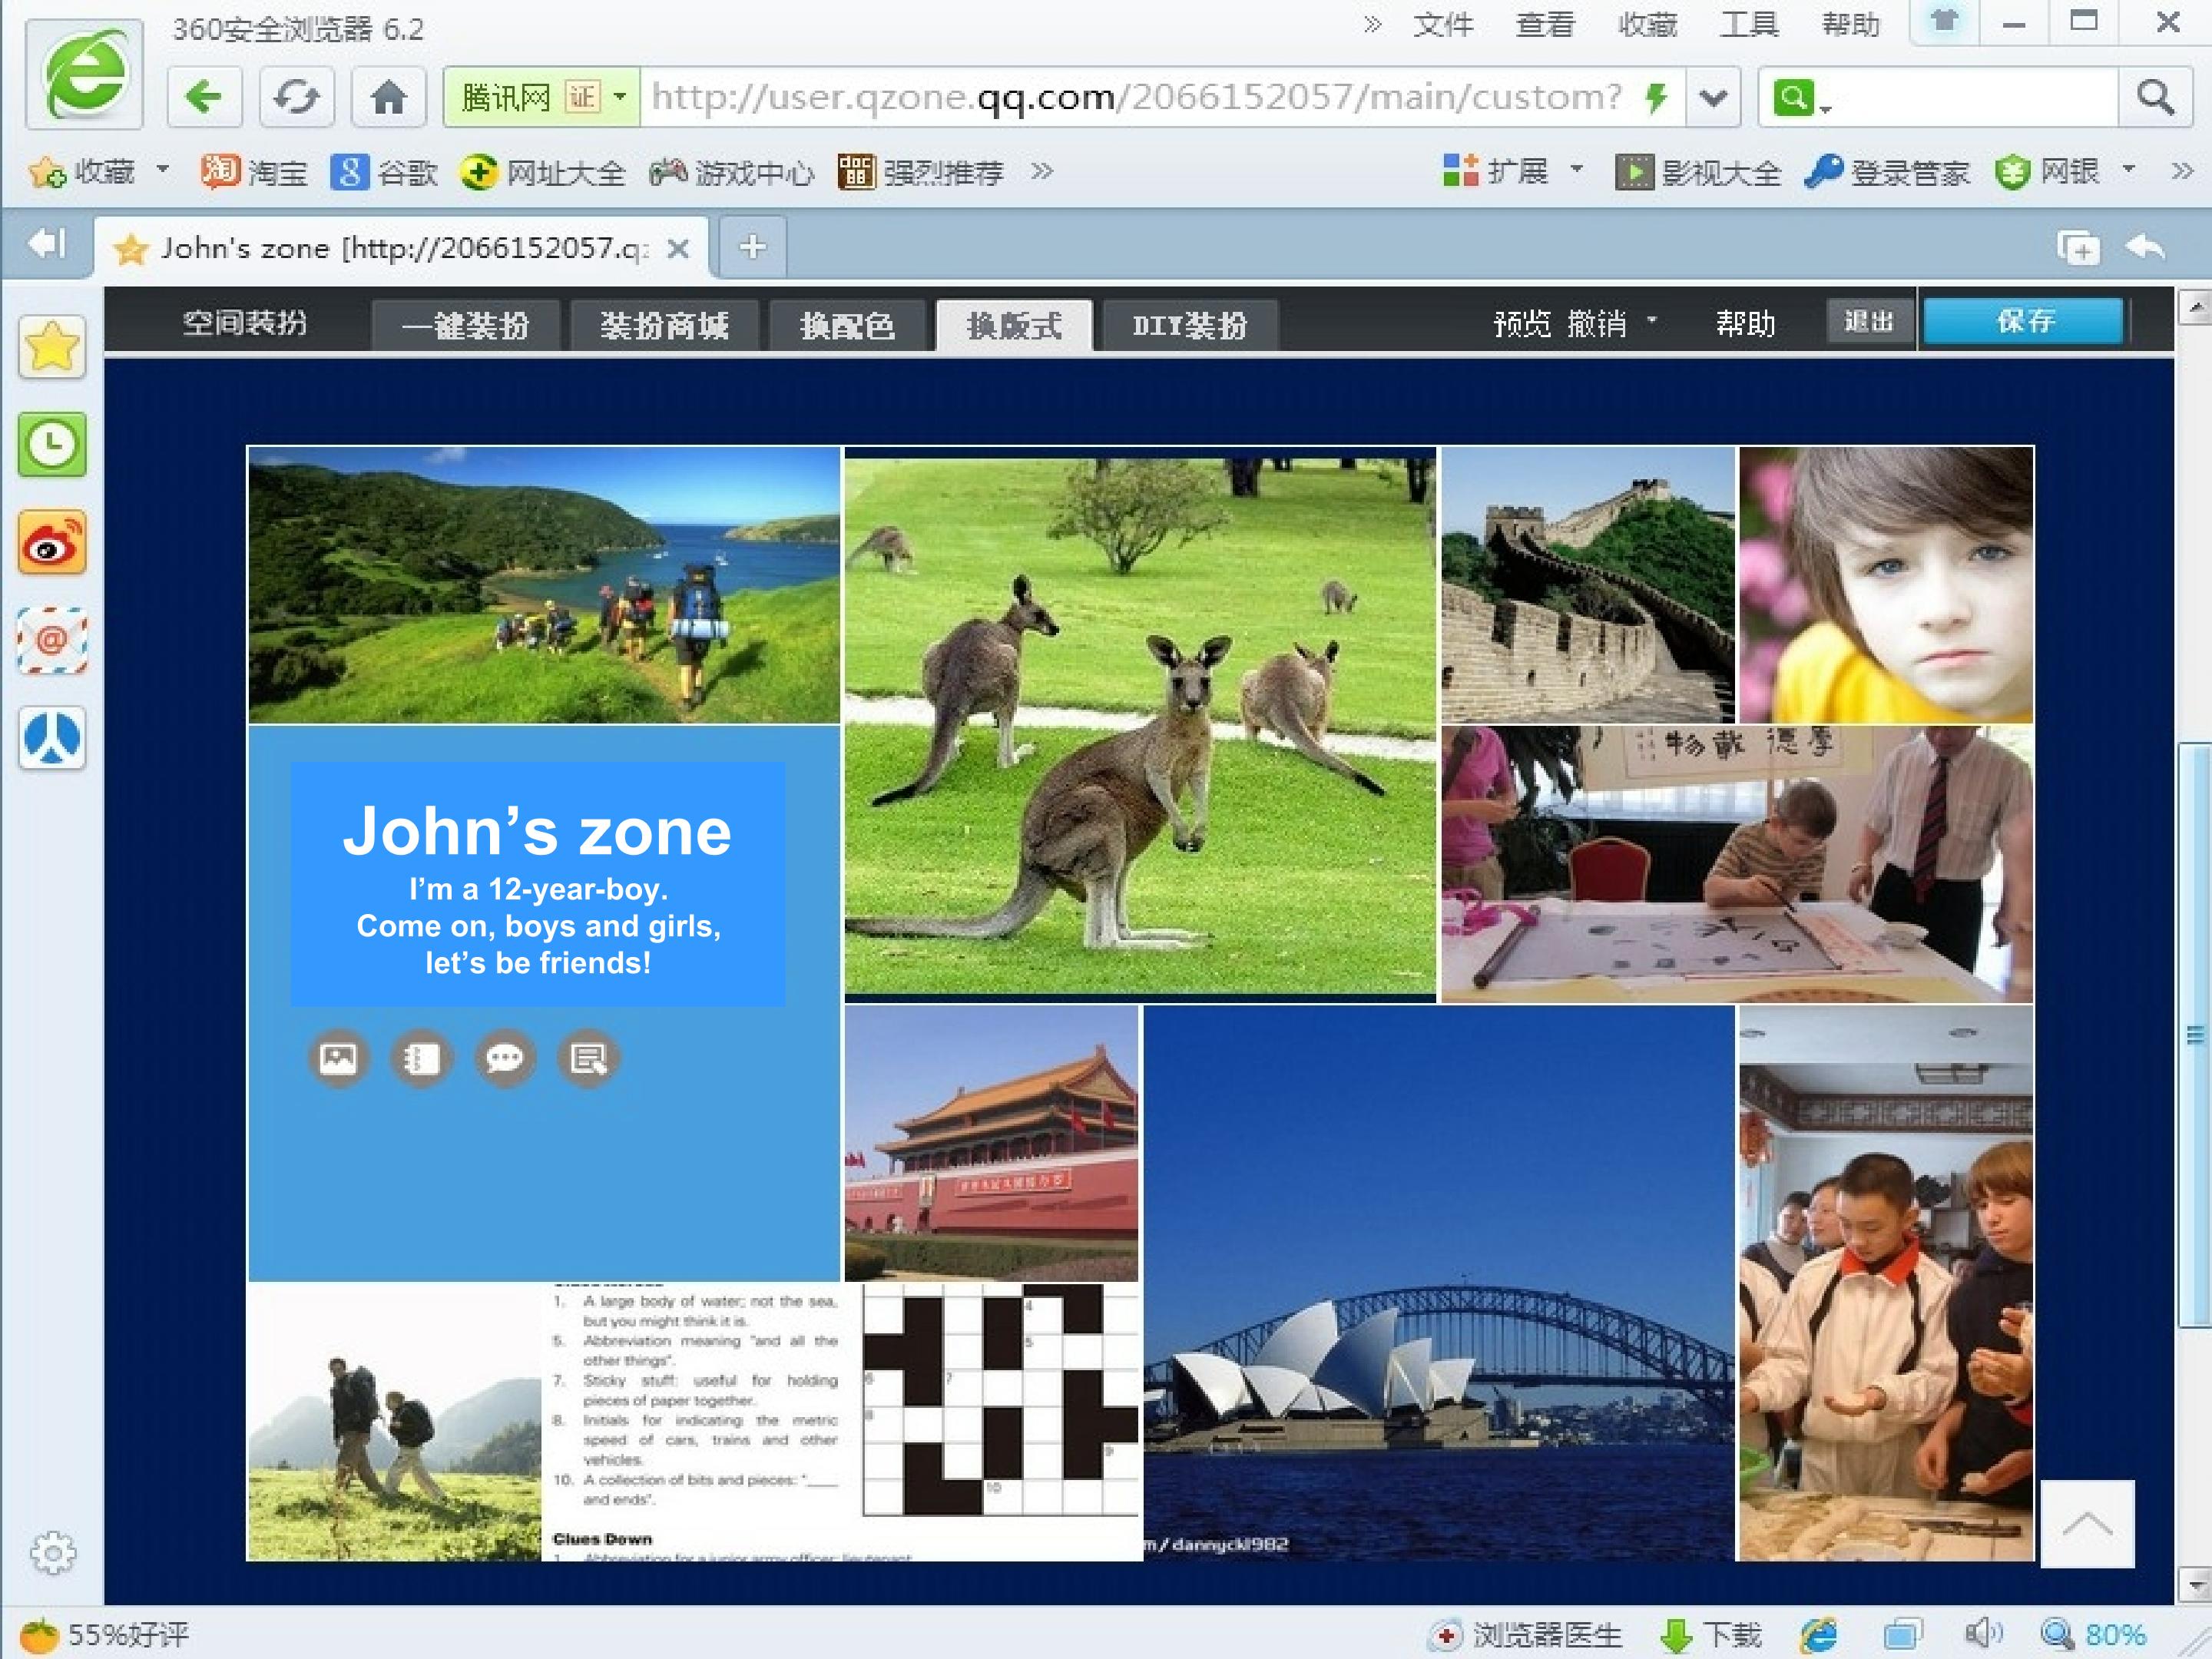Expand the address bar URL dropdown
The height and width of the screenshot is (1659, 2212).
[x=1713, y=97]
